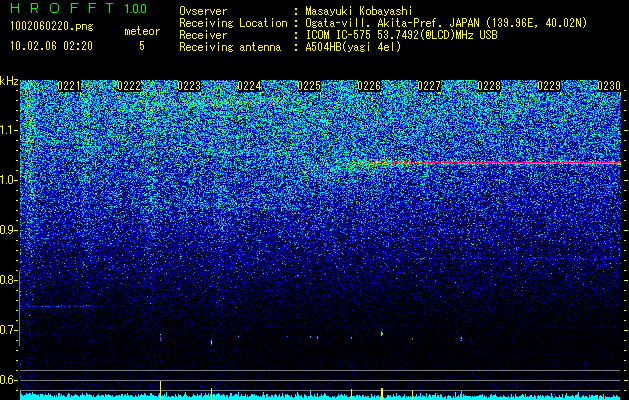Viewport: 629px width, 400px height.
Task: Click observer name Masayuki Kobayashi
Action: (x=358, y=11)
